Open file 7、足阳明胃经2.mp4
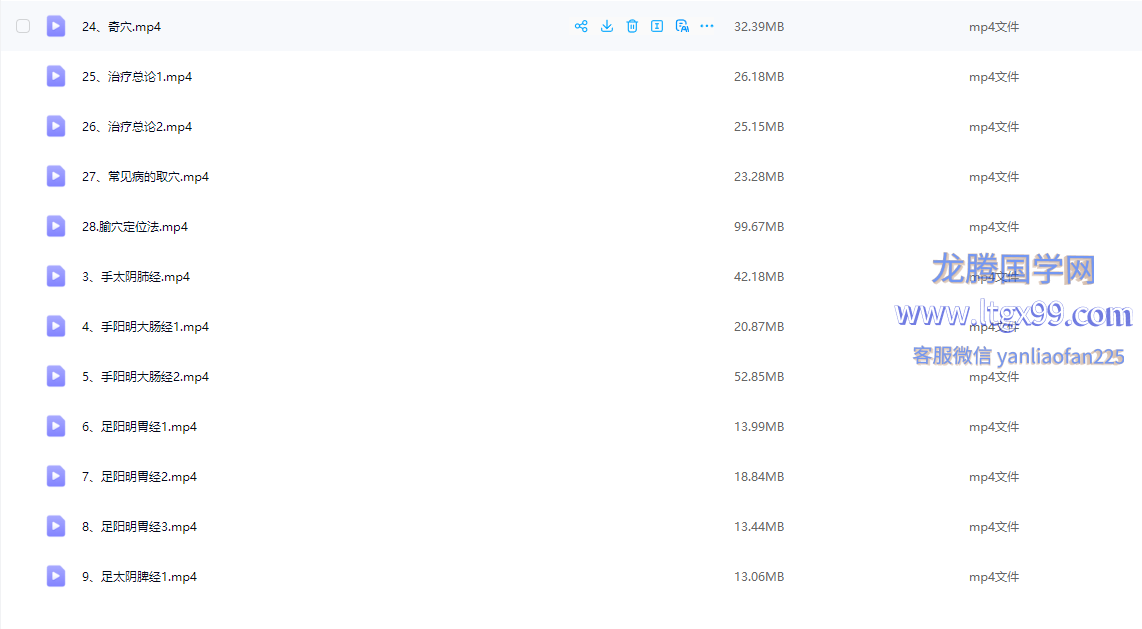 tap(139, 477)
